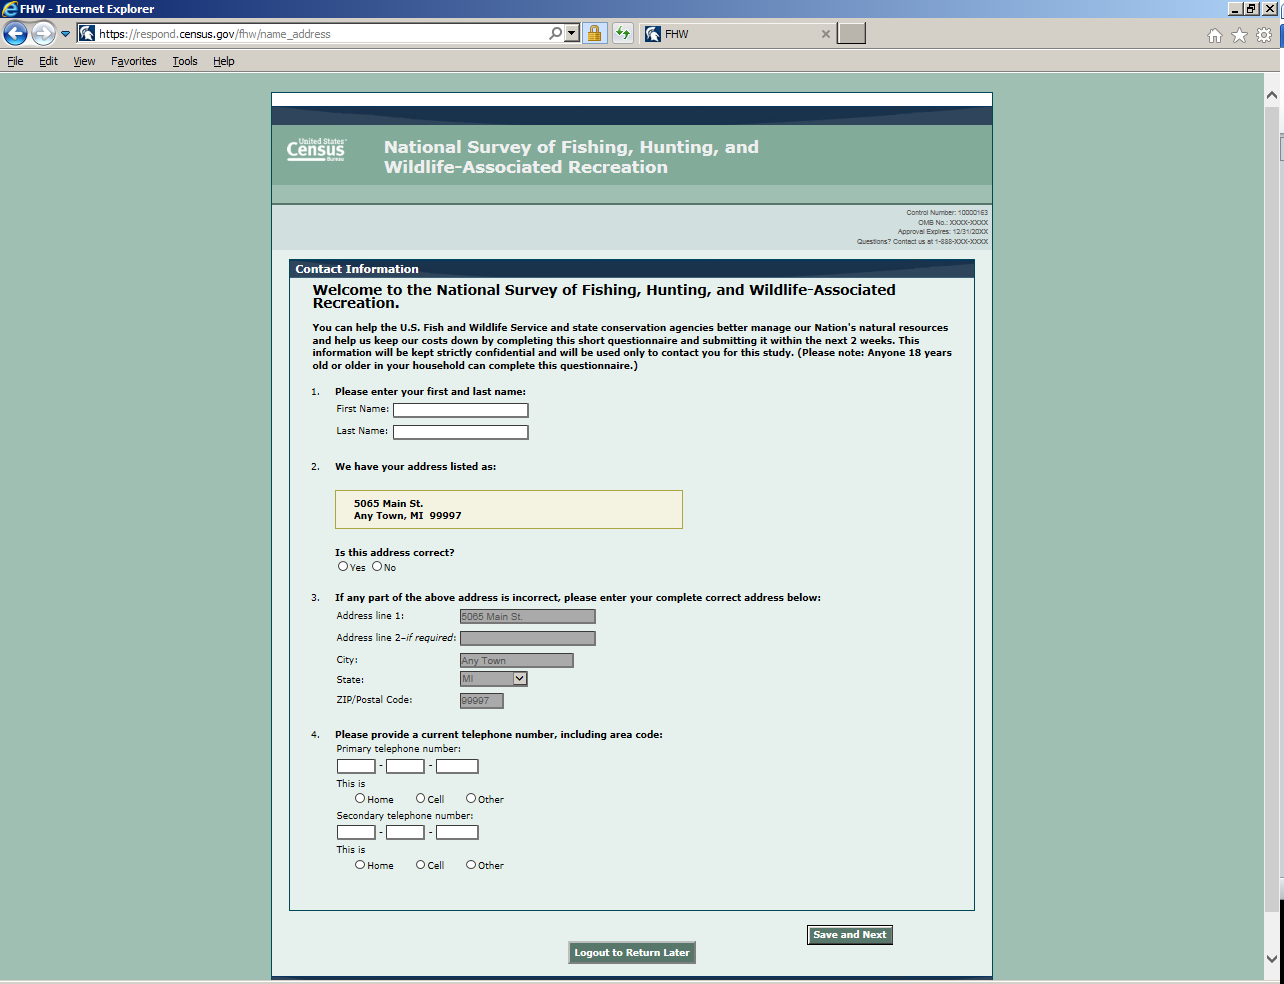Click the browser Back arrow button

(x=15, y=34)
